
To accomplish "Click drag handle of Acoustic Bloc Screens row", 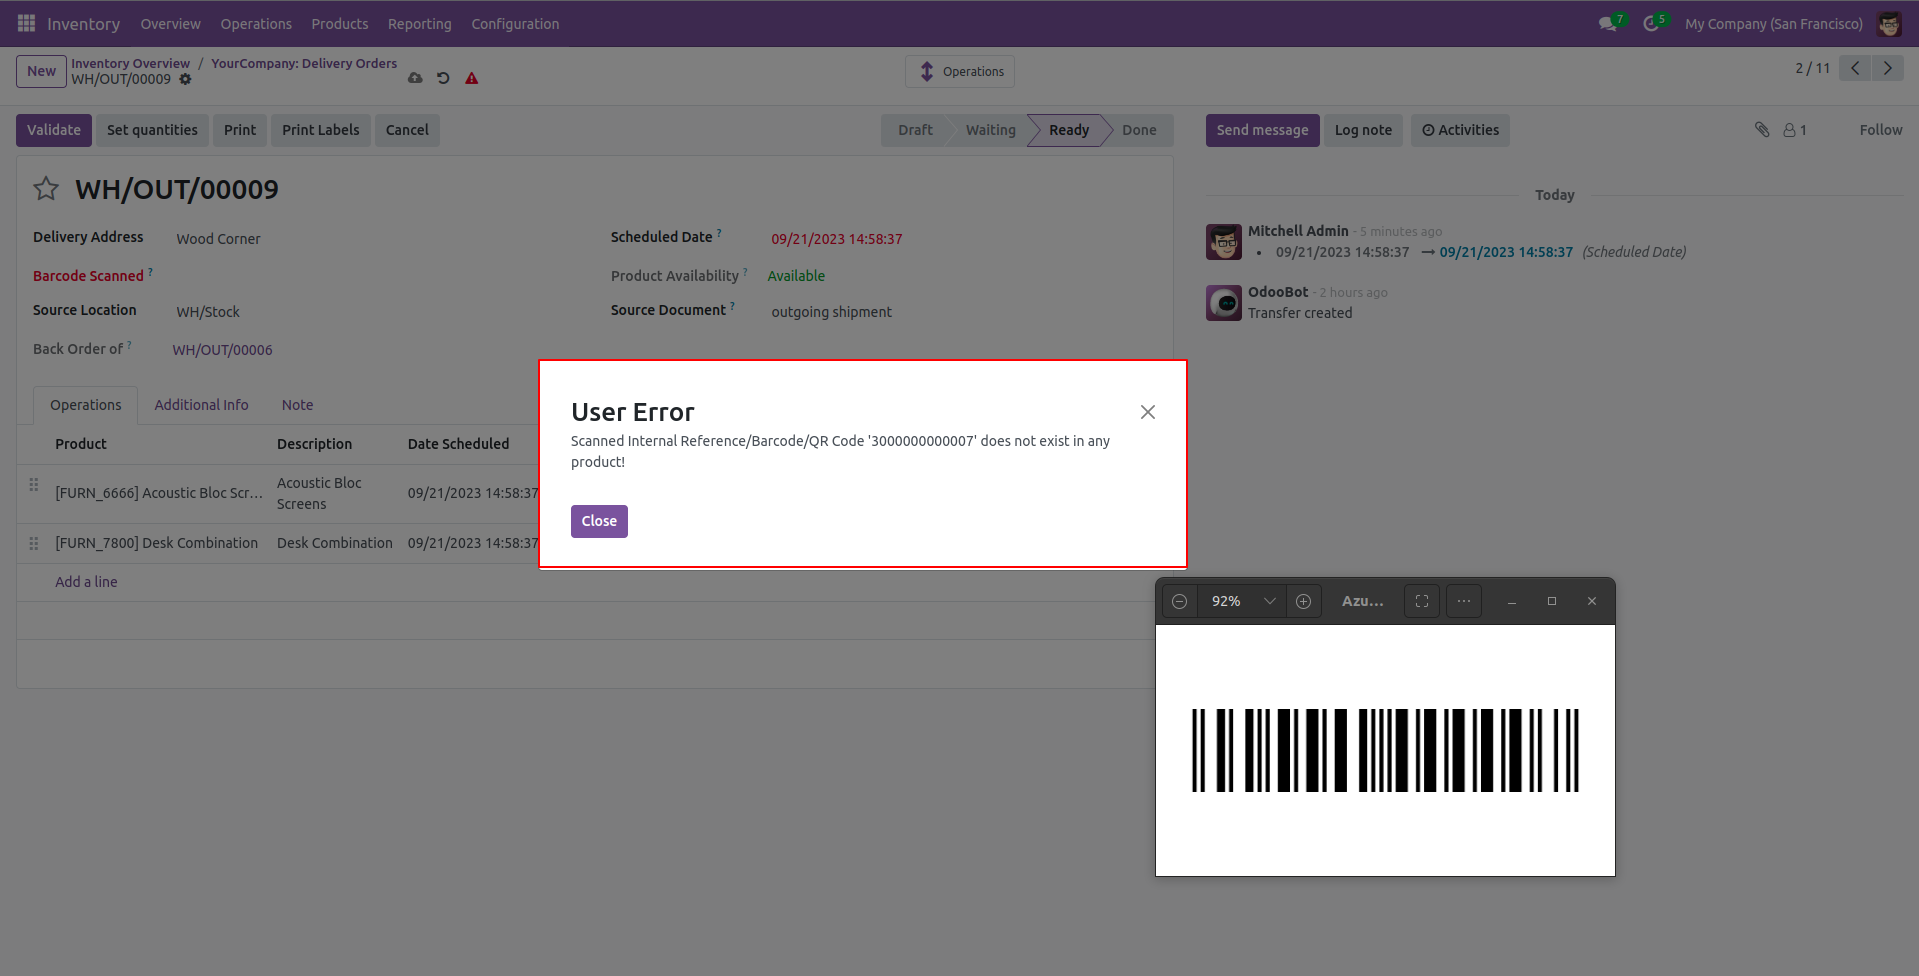I will (x=34, y=484).
